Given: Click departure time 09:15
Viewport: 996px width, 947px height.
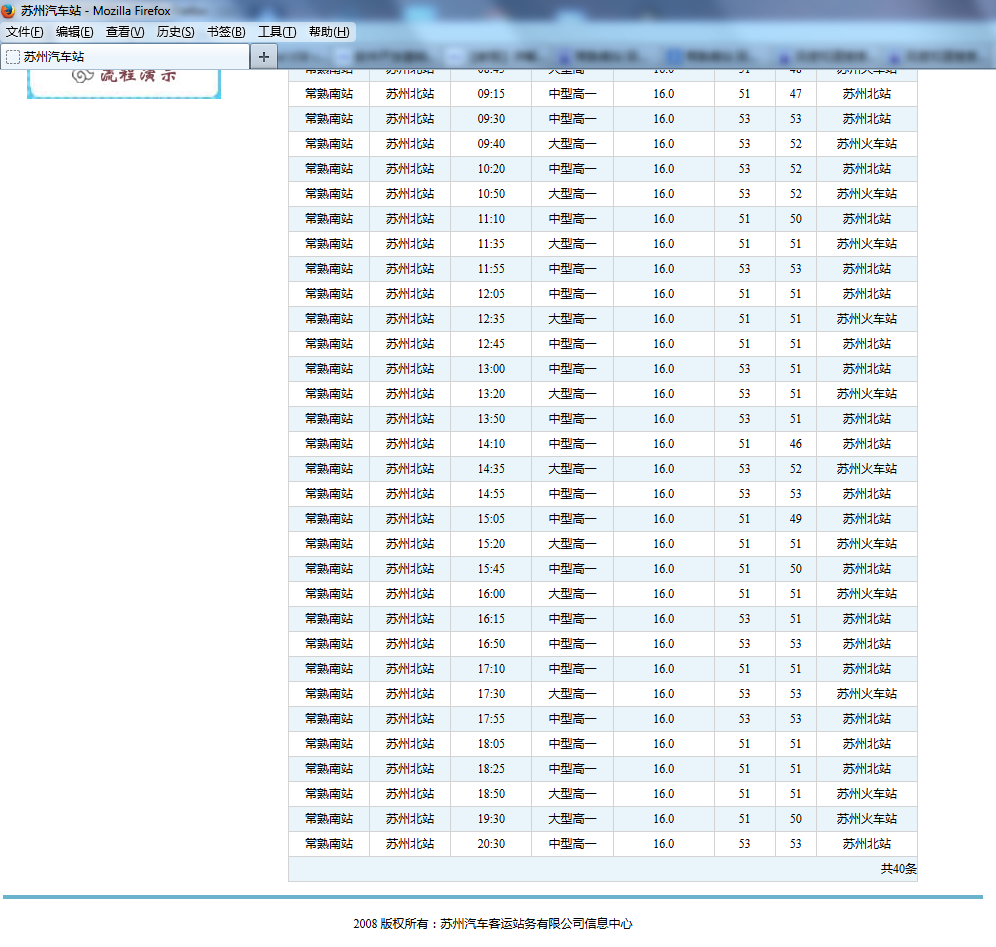Looking at the screenshot, I should pyautogui.click(x=491, y=94).
